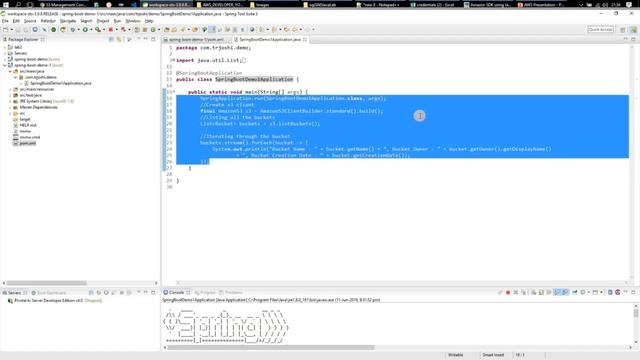Open S3 Management Console taskbar window

click(63, 4)
